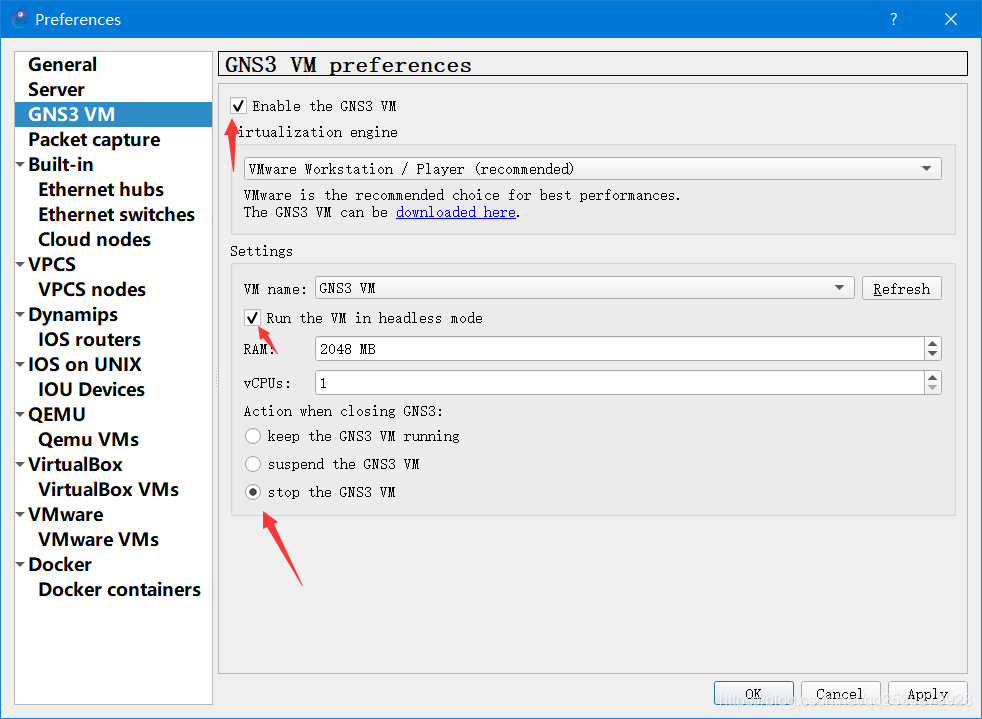Select keep the GNS3 VM running
982x719 pixels.
click(253, 435)
